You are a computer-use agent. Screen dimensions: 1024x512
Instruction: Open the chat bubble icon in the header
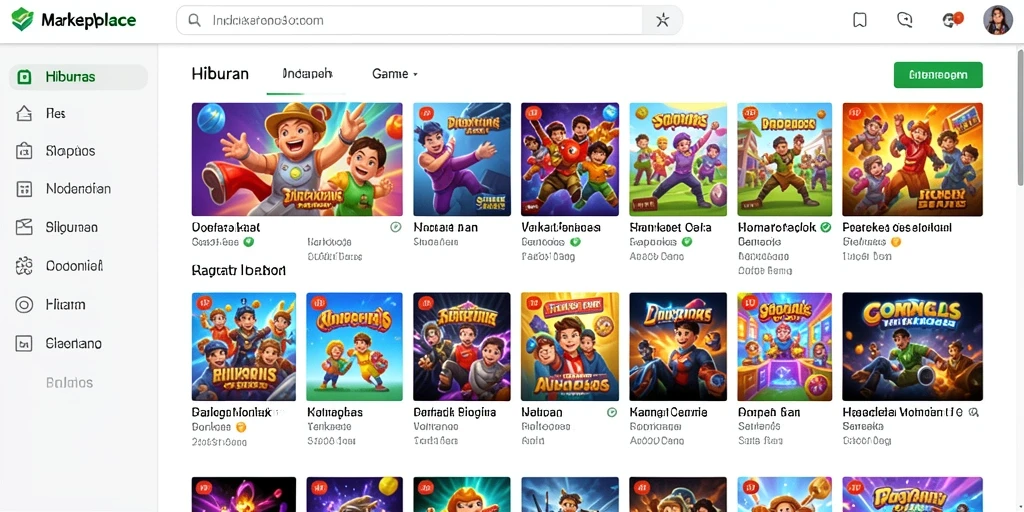904,20
